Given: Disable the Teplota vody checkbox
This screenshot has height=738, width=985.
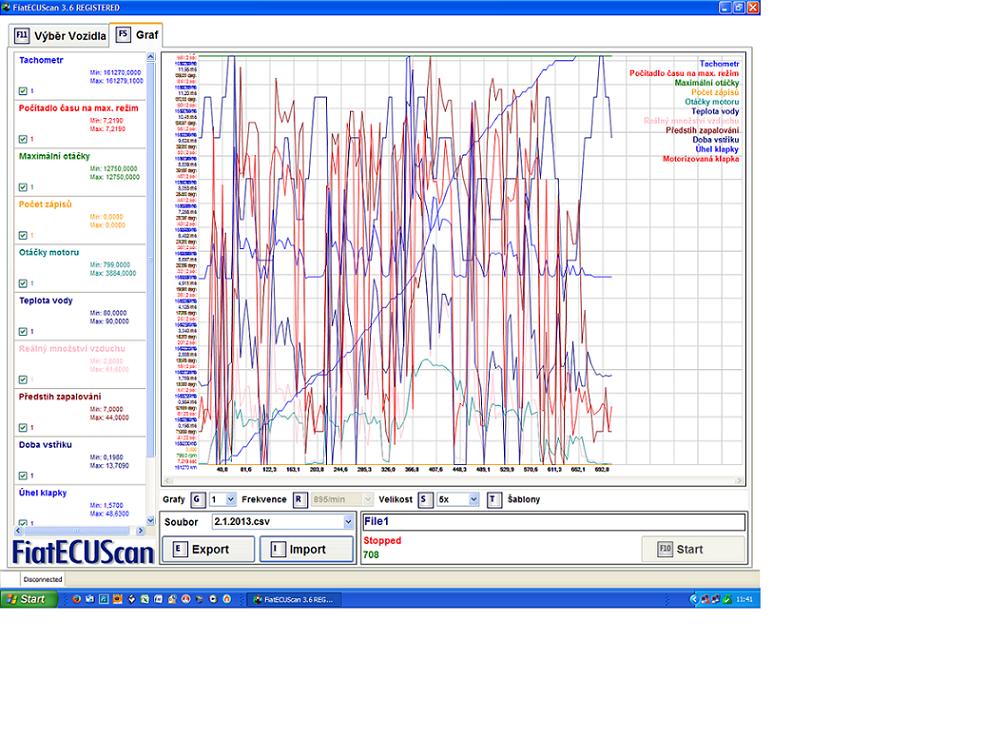Looking at the screenshot, I should click(x=23, y=331).
